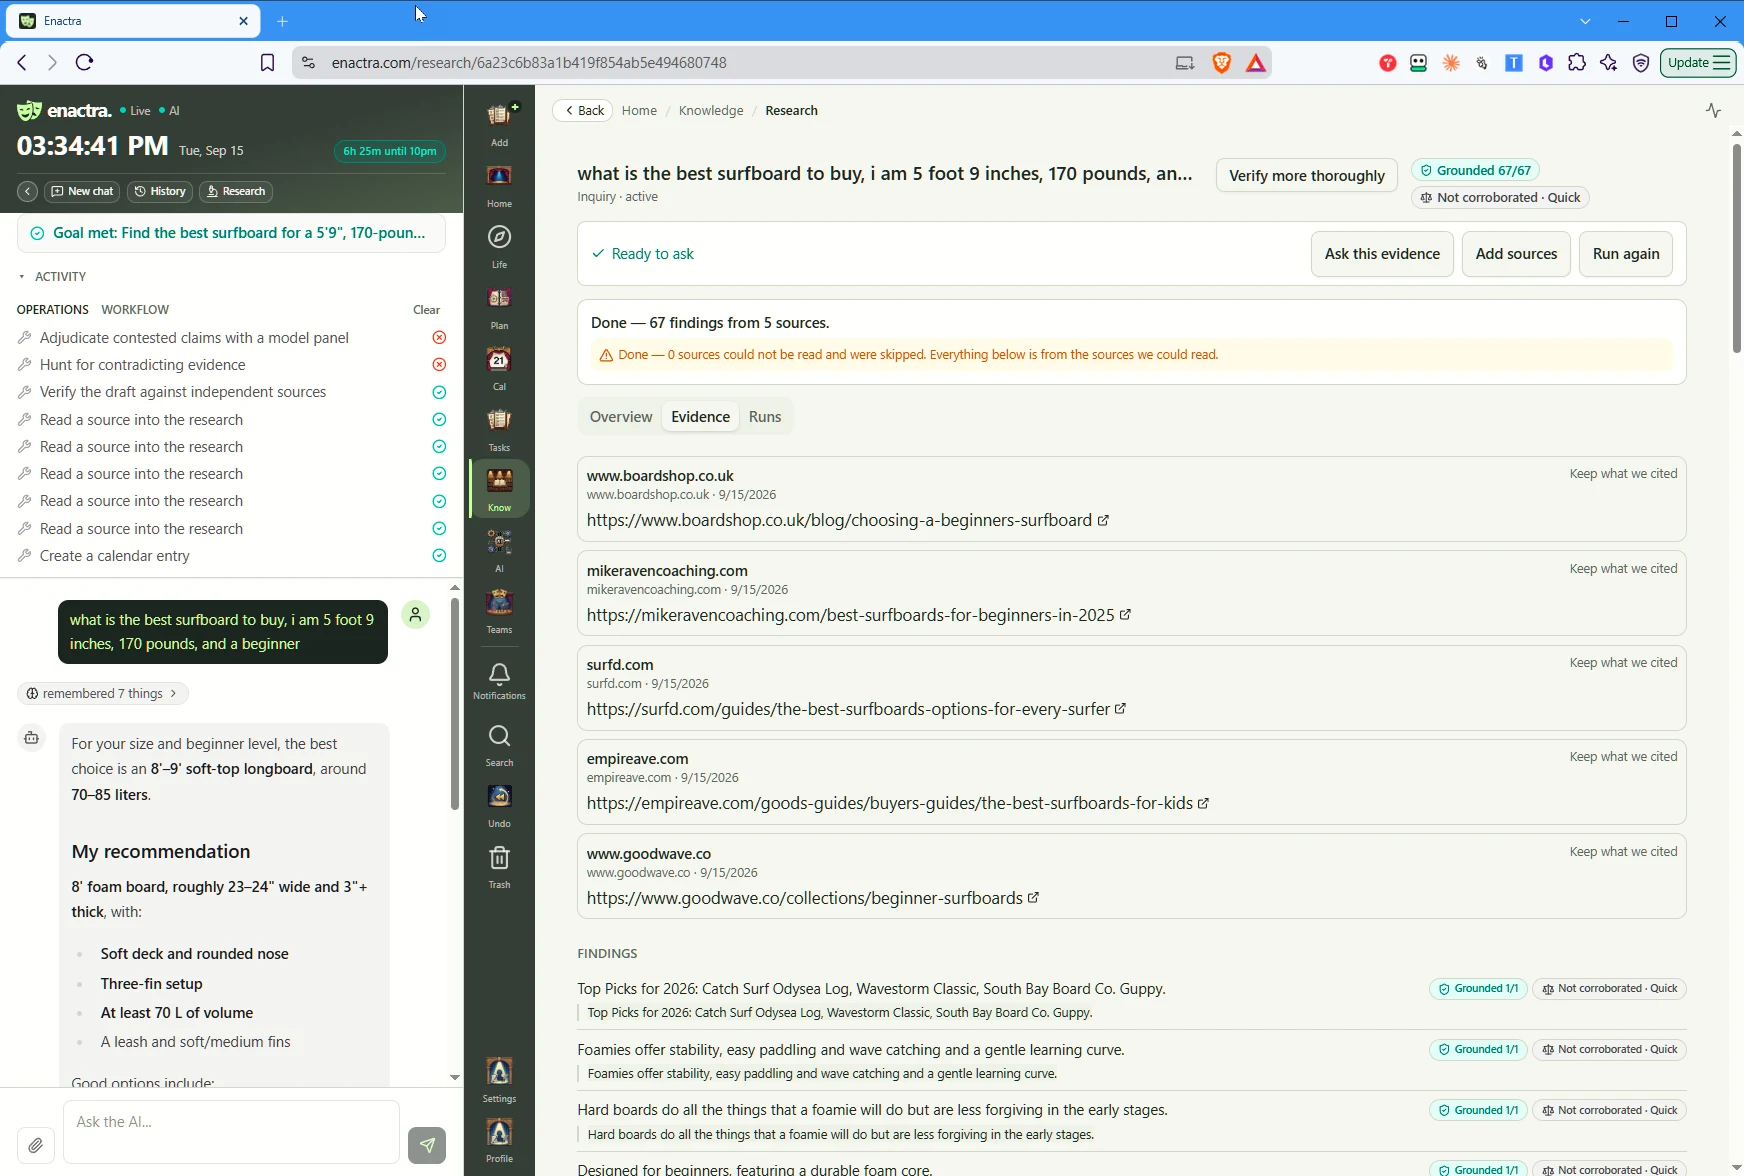Open Tasks in the sidebar

coord(499,429)
